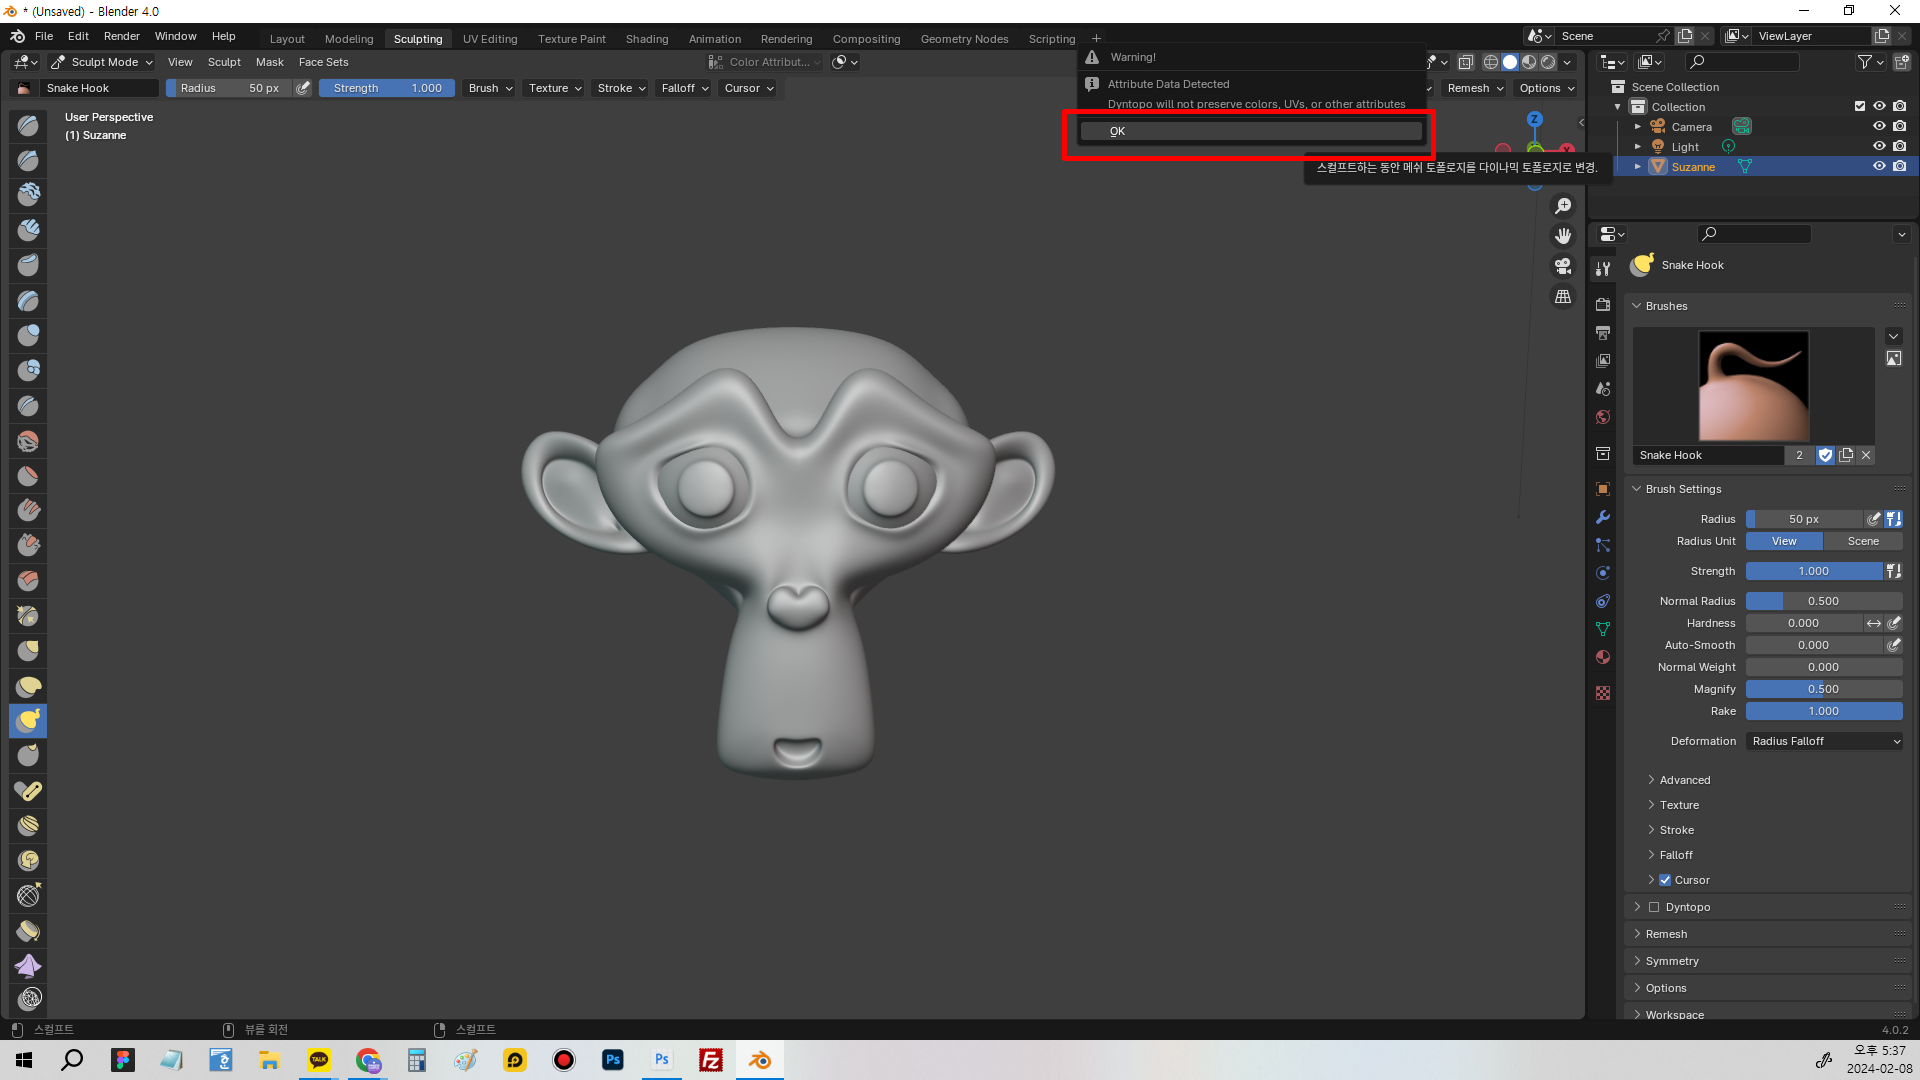Hide Light in the outliner
Image resolution: width=1920 pixels, height=1080 pixels.
1879,146
